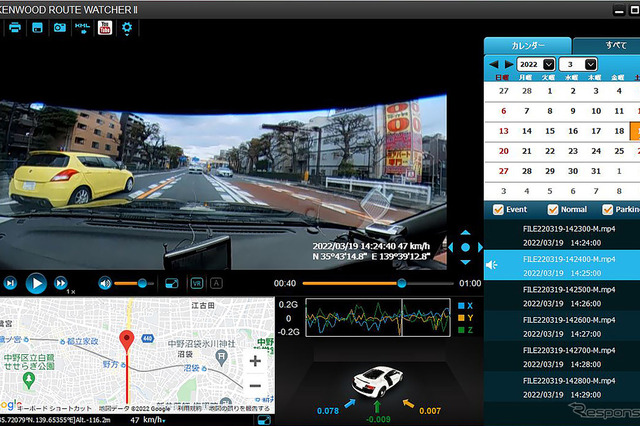640x426 pixels.
Task: Fast forward the playback
Action: click(x=61, y=283)
